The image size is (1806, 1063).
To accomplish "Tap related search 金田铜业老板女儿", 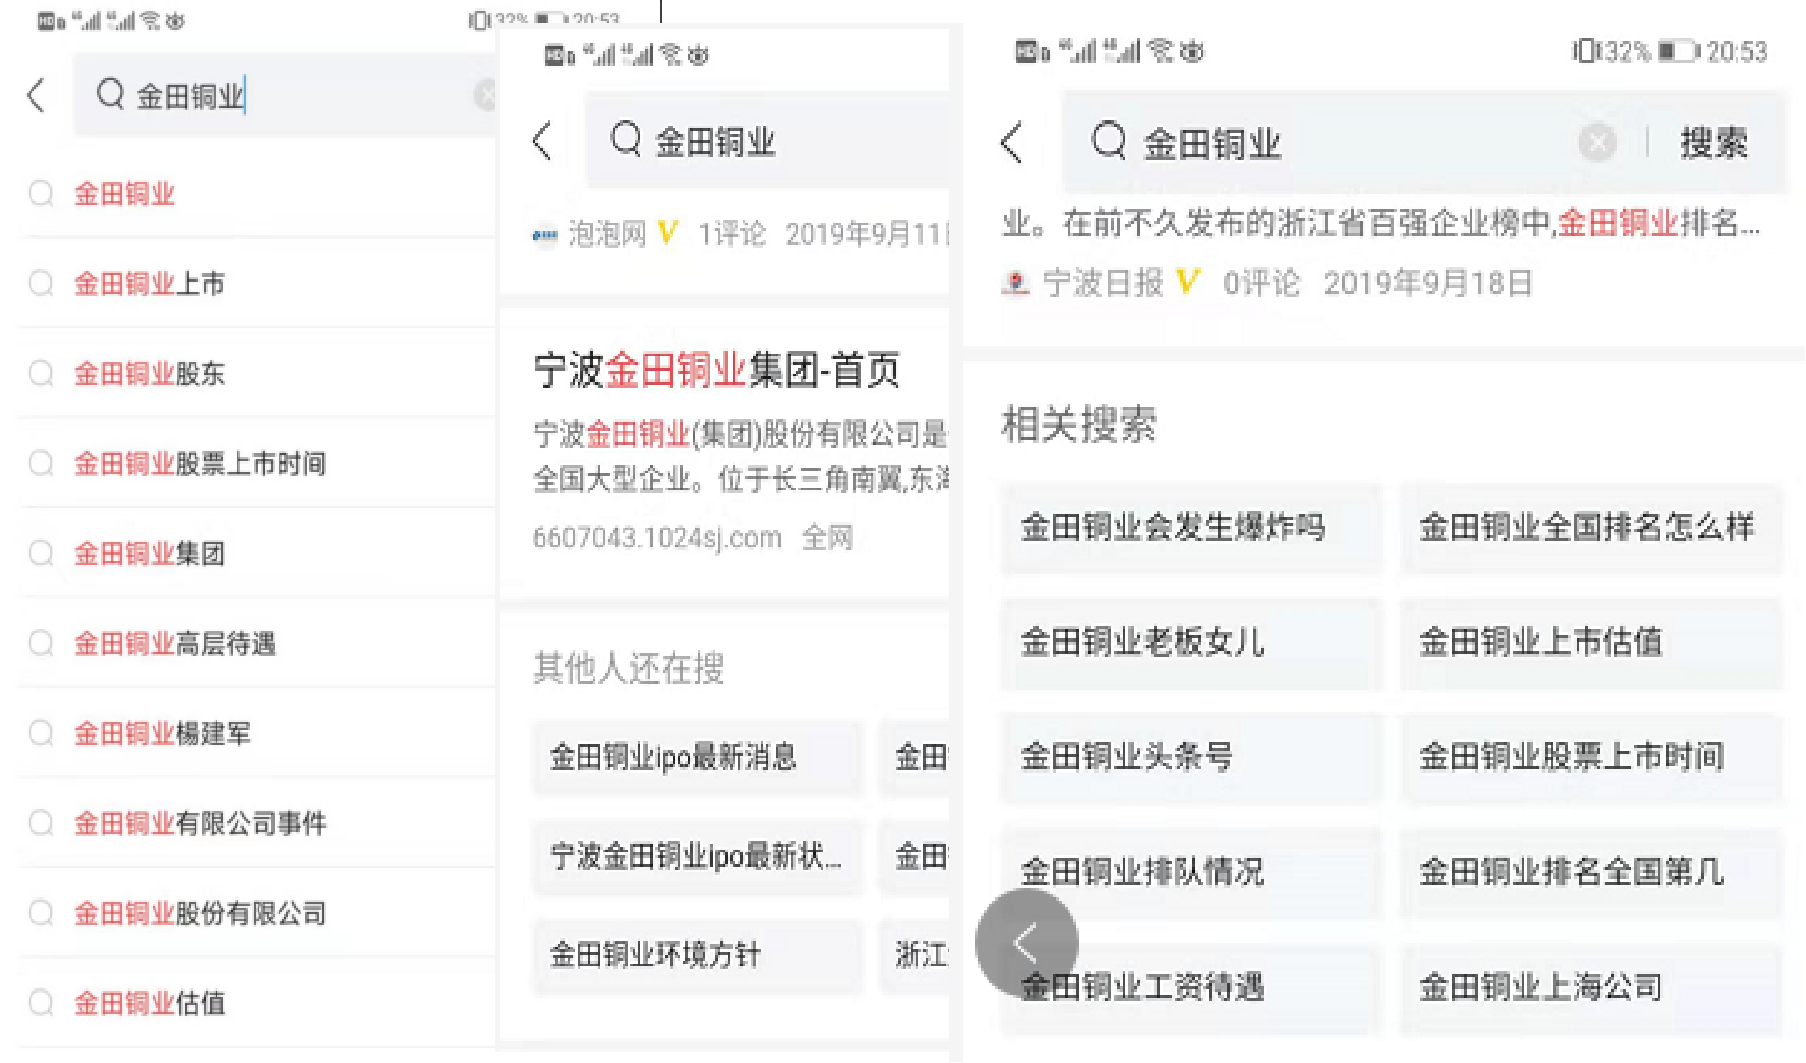I will click(x=1191, y=642).
